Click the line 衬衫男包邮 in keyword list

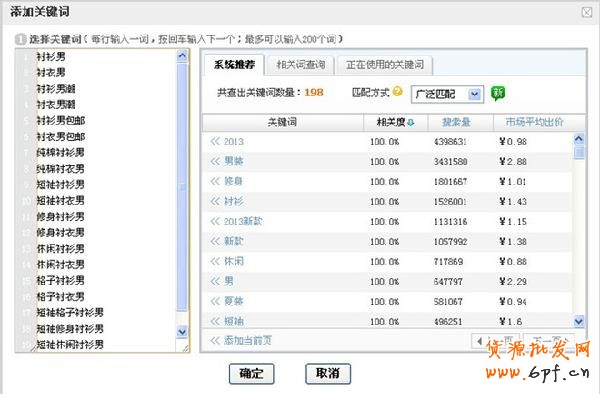(60, 120)
